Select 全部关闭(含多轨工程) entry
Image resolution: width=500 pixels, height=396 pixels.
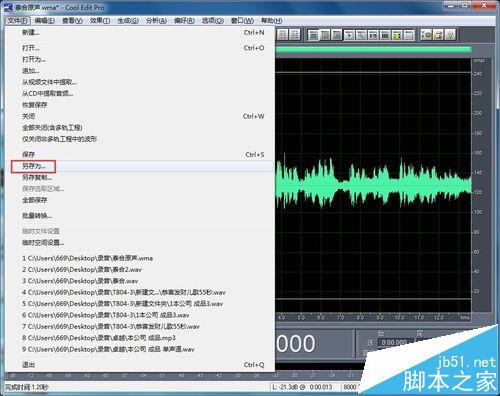tap(140, 128)
